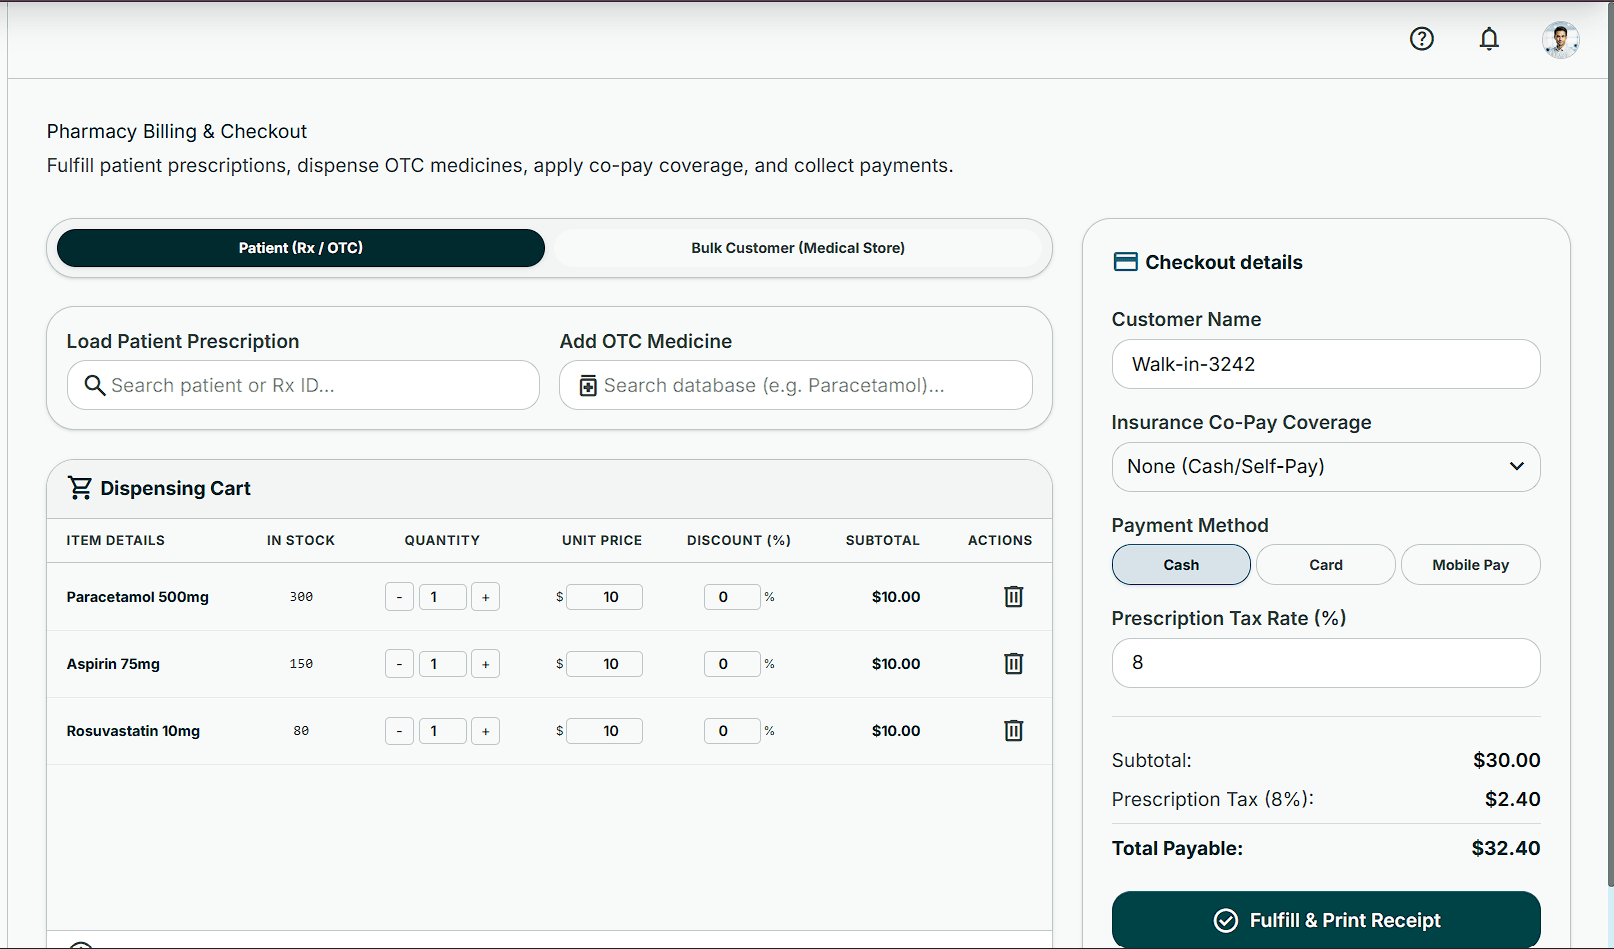Edit Paracetamol 500mg unit price

(x=604, y=597)
